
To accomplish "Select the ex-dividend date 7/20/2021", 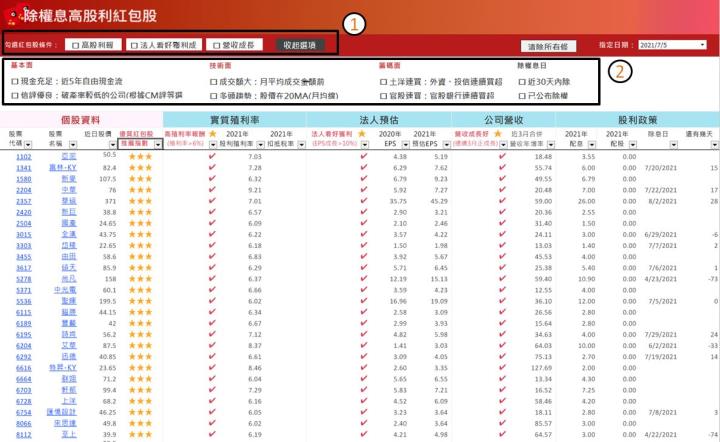I will point(661,168).
